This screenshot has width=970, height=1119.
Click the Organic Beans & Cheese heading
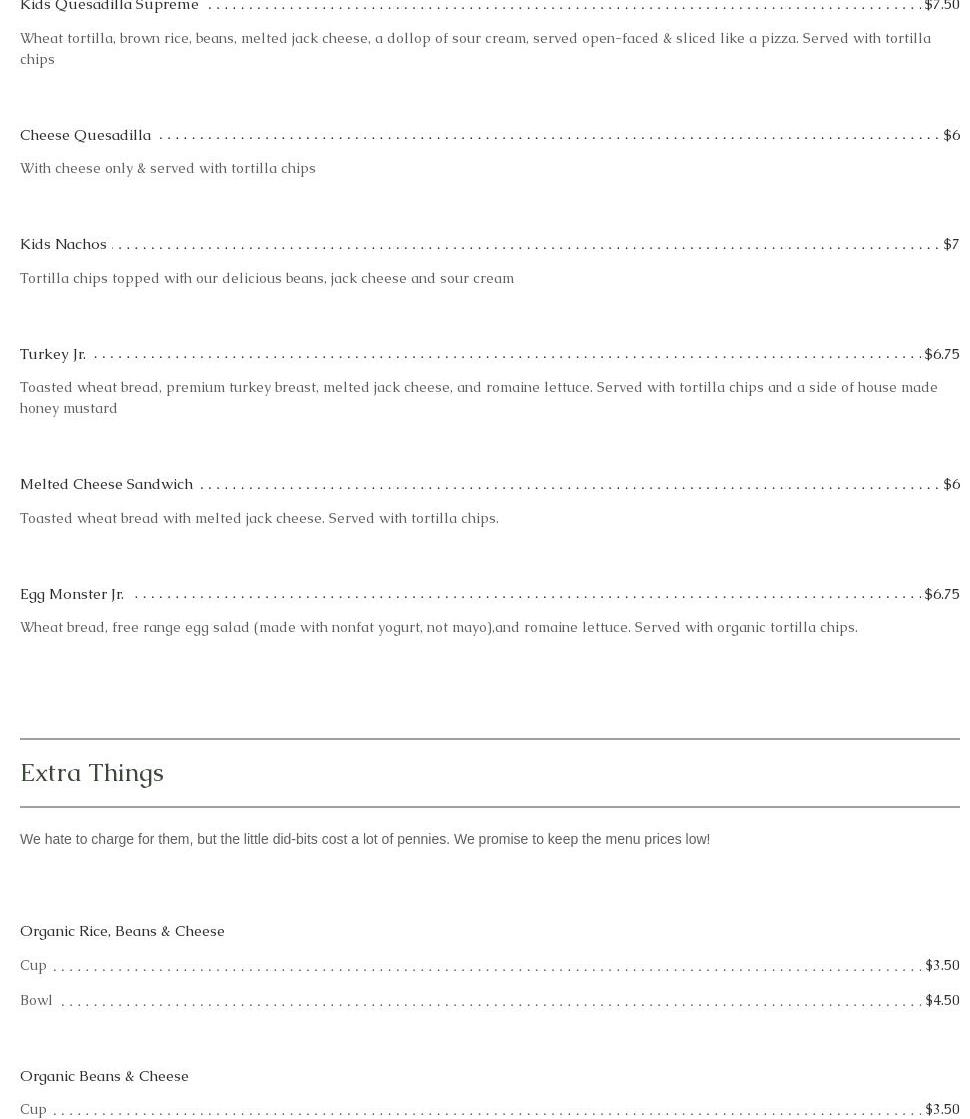[x=104, y=1076]
